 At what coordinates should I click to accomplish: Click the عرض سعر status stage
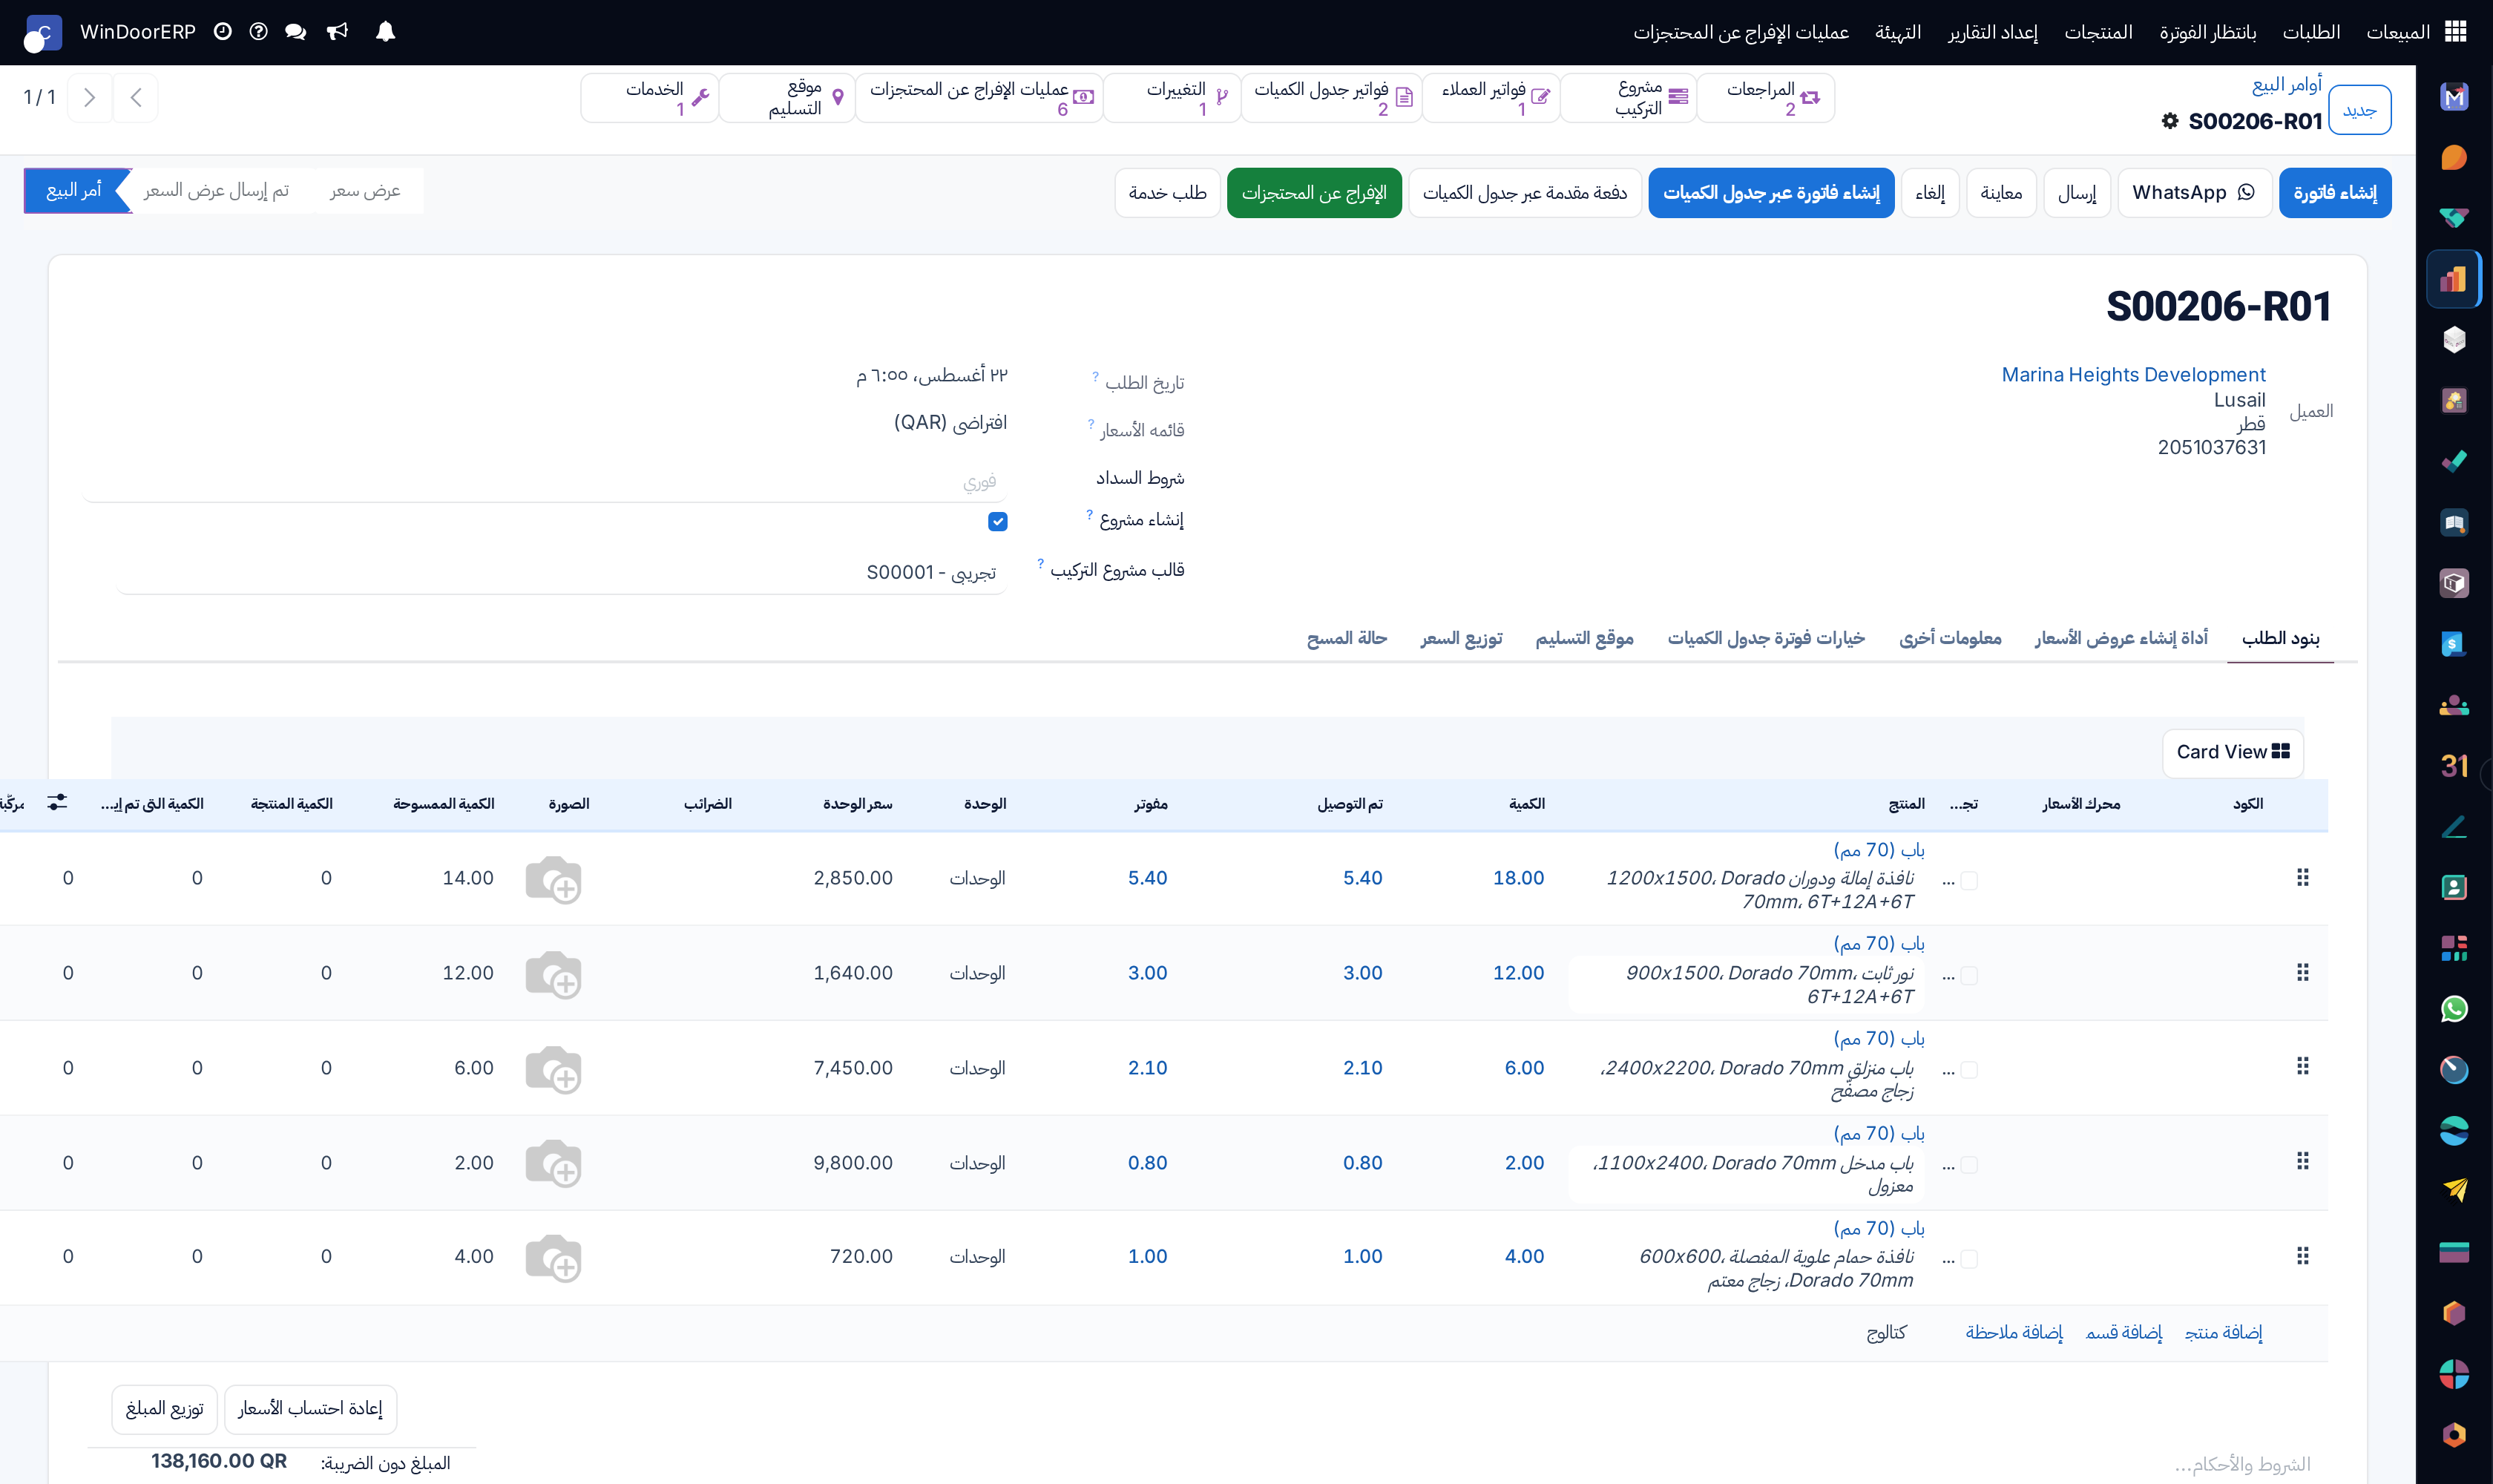[x=365, y=191]
